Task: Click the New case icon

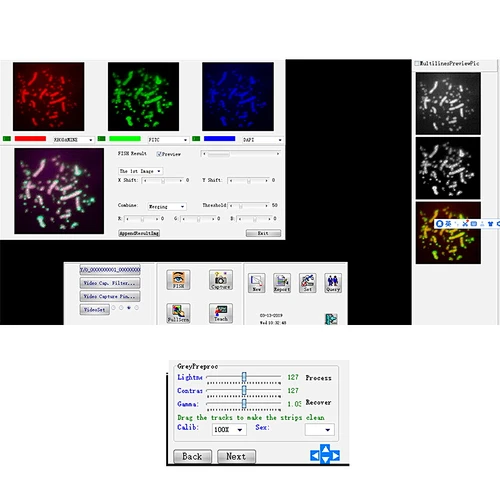Action: 256,283
